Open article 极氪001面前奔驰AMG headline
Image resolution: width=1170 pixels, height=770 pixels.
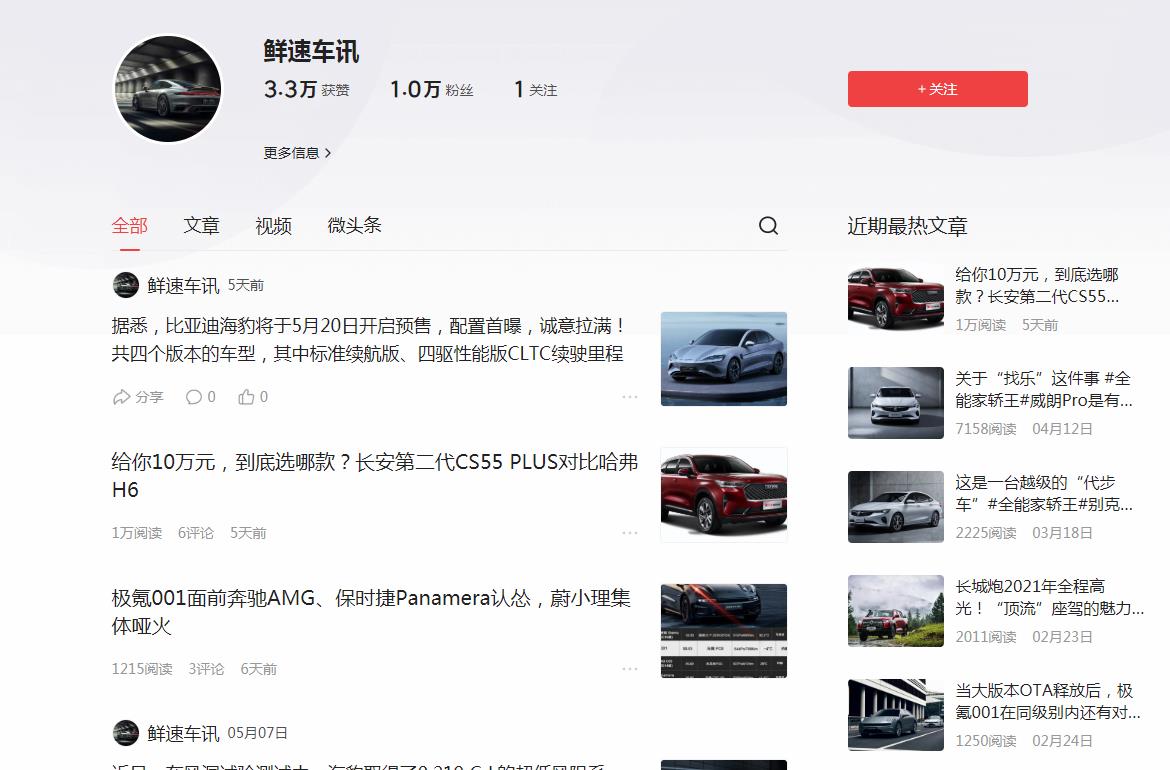coord(371,612)
